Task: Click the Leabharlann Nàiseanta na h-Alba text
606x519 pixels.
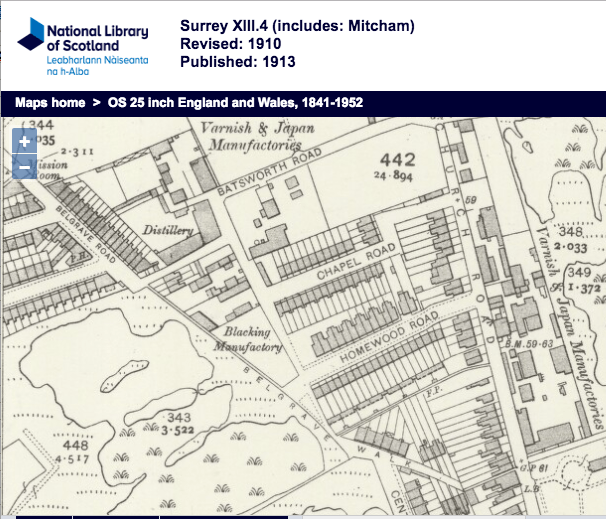Action: tap(97, 66)
